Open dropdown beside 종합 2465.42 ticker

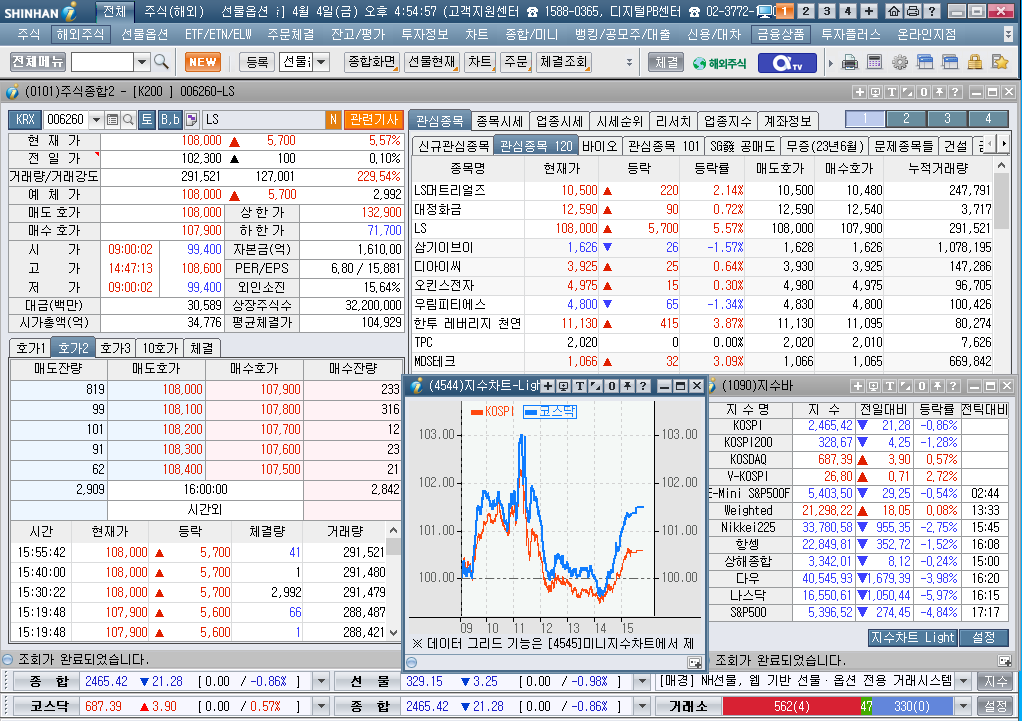[x=321, y=681]
